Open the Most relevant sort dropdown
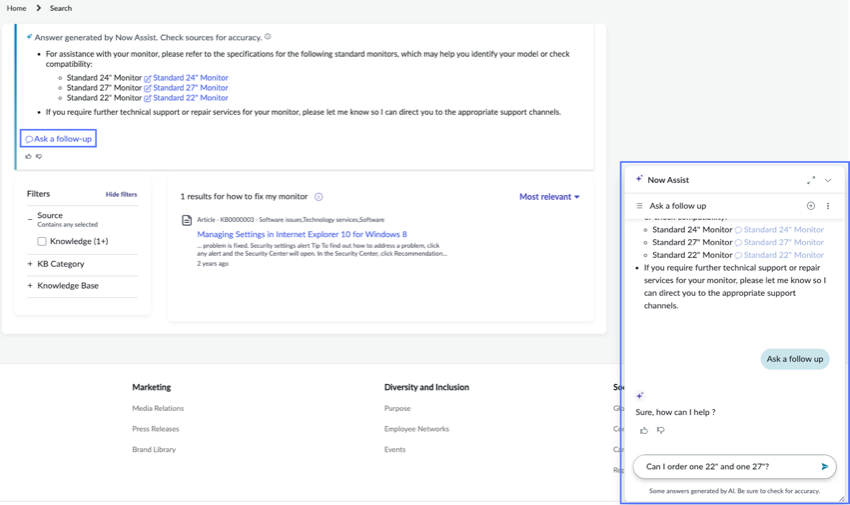Viewport: 850px width, 505px height. (x=549, y=197)
